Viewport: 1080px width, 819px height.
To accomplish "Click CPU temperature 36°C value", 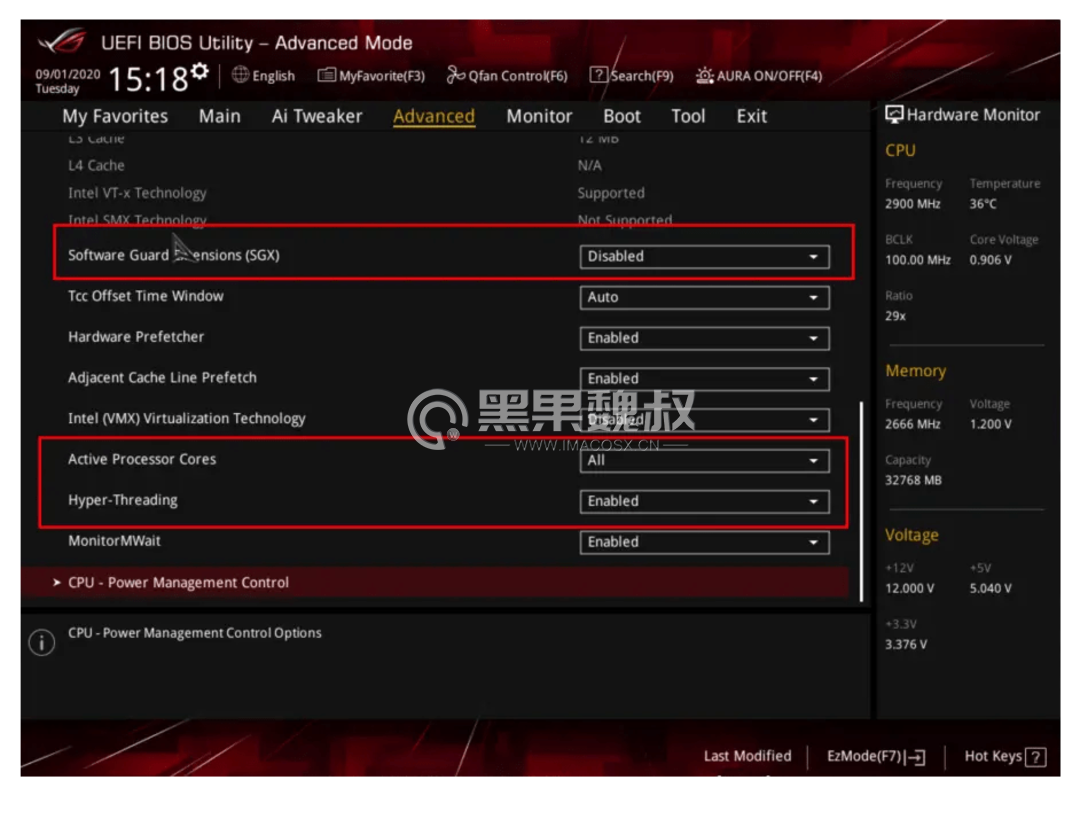I will point(983,204).
